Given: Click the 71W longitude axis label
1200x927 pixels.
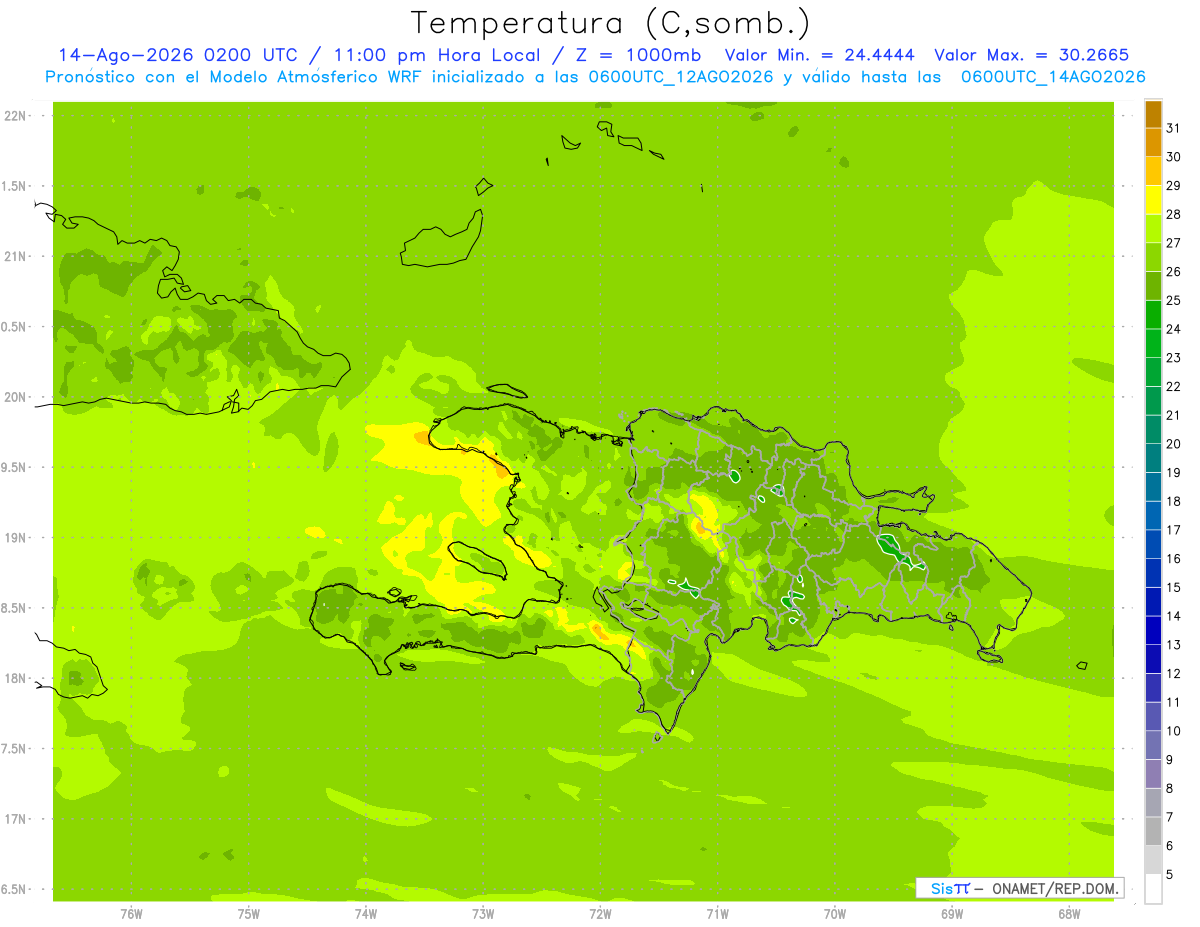Looking at the screenshot, I should point(717,914).
